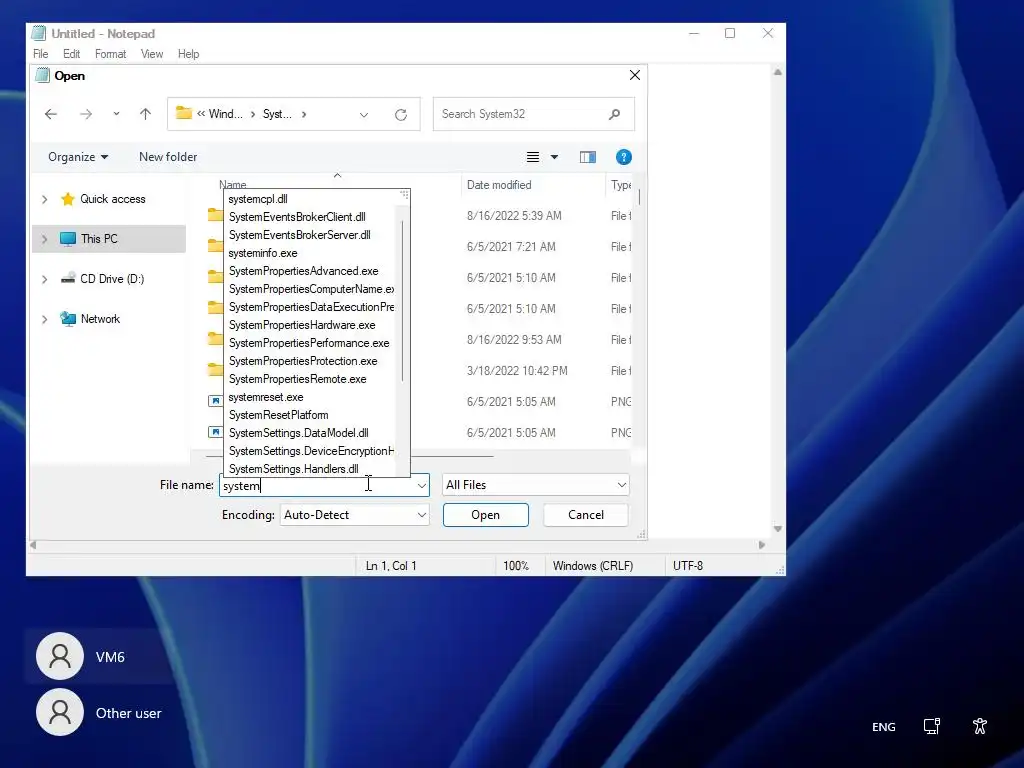Screen dimensions: 1024x768
Task: Open Notepad View menu
Action: point(152,54)
